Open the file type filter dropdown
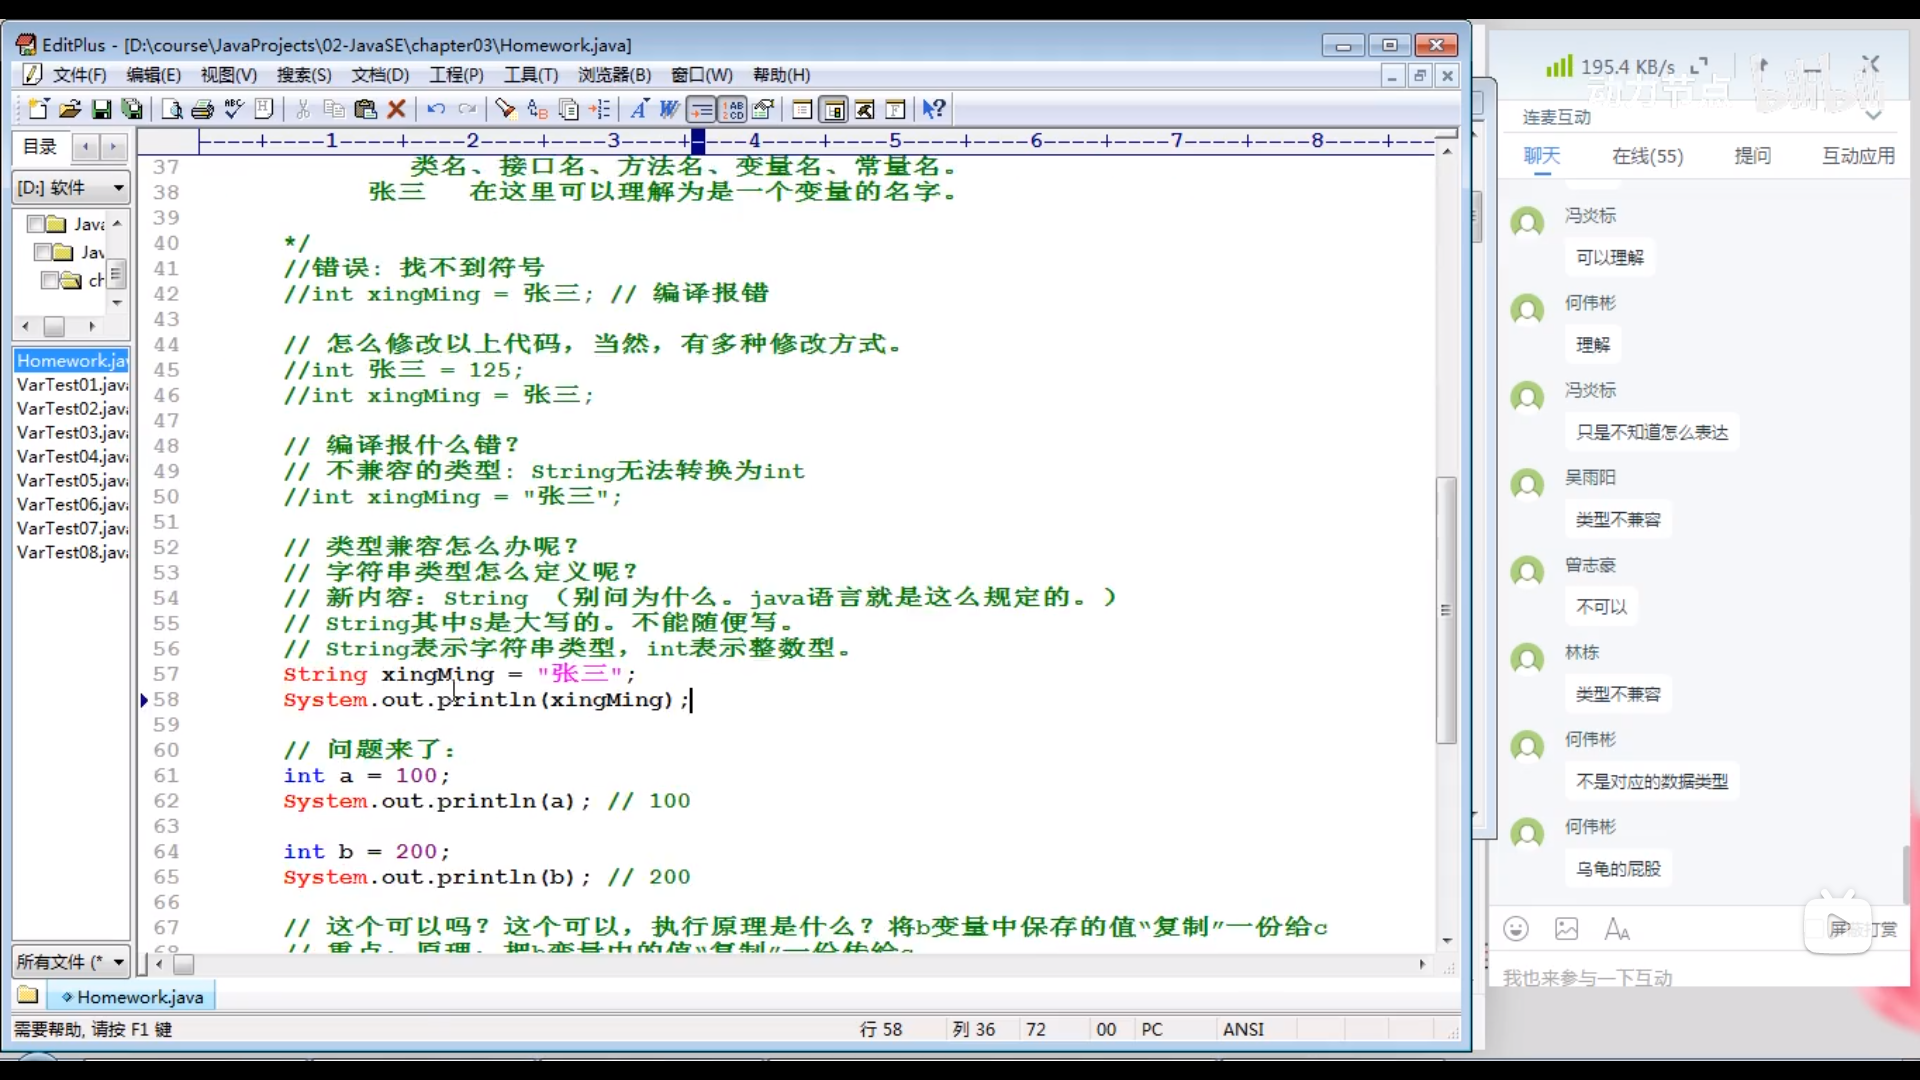 [x=118, y=962]
